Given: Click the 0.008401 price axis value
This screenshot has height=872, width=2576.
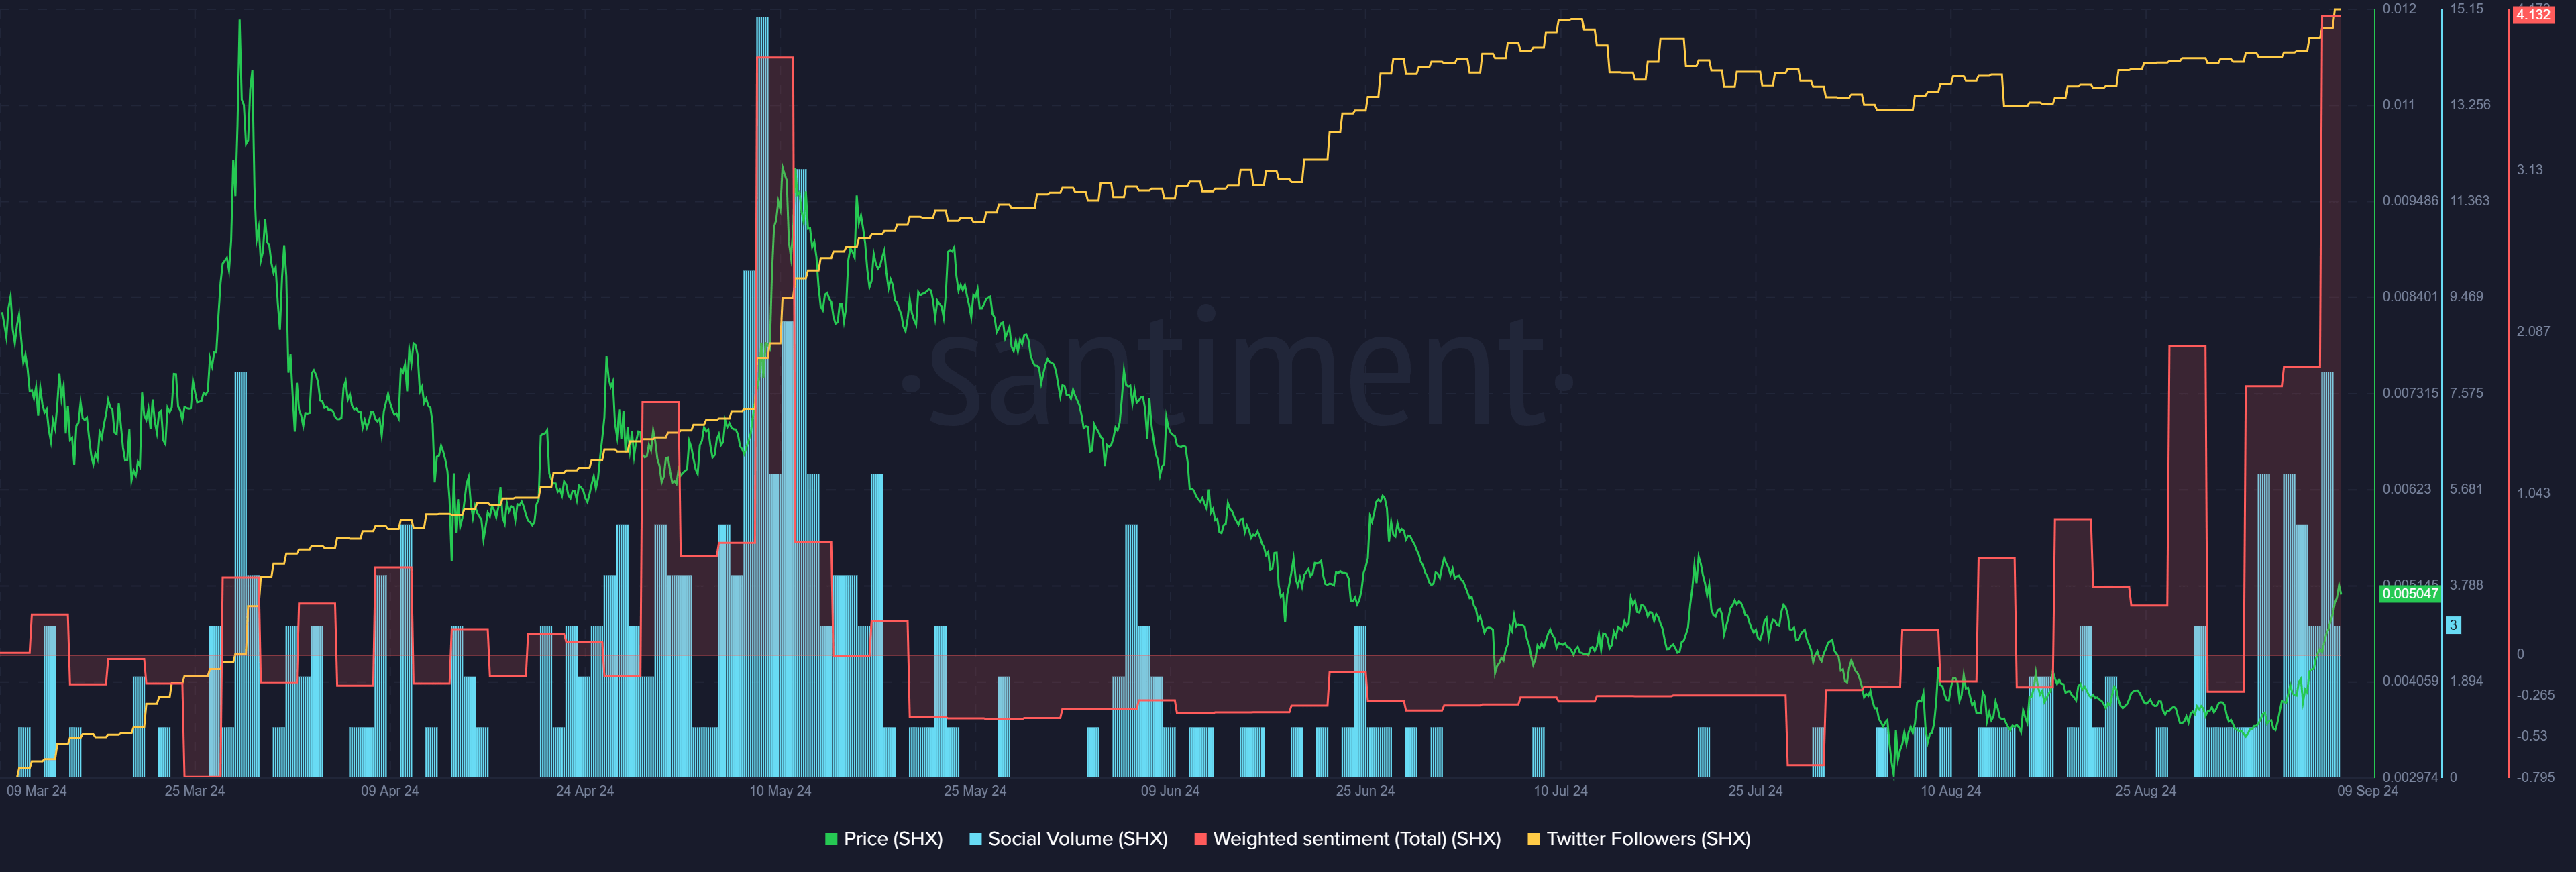Looking at the screenshot, I should 2410,297.
